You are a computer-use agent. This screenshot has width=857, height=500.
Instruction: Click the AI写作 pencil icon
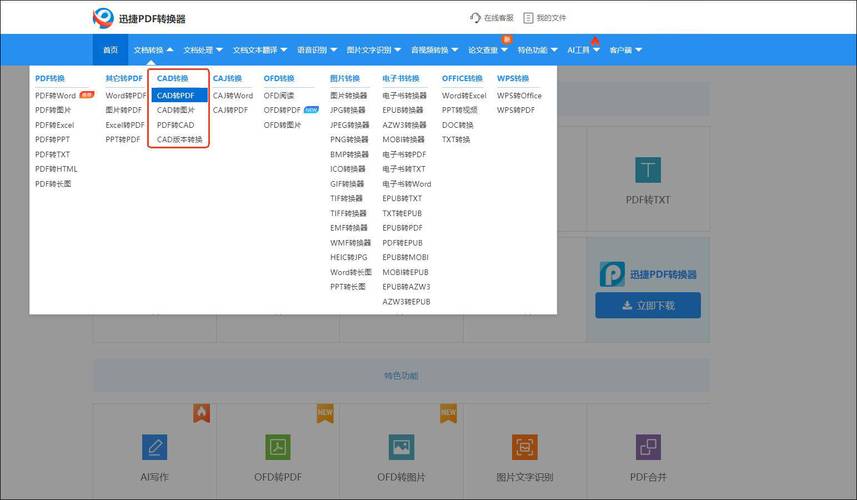pyautogui.click(x=155, y=447)
